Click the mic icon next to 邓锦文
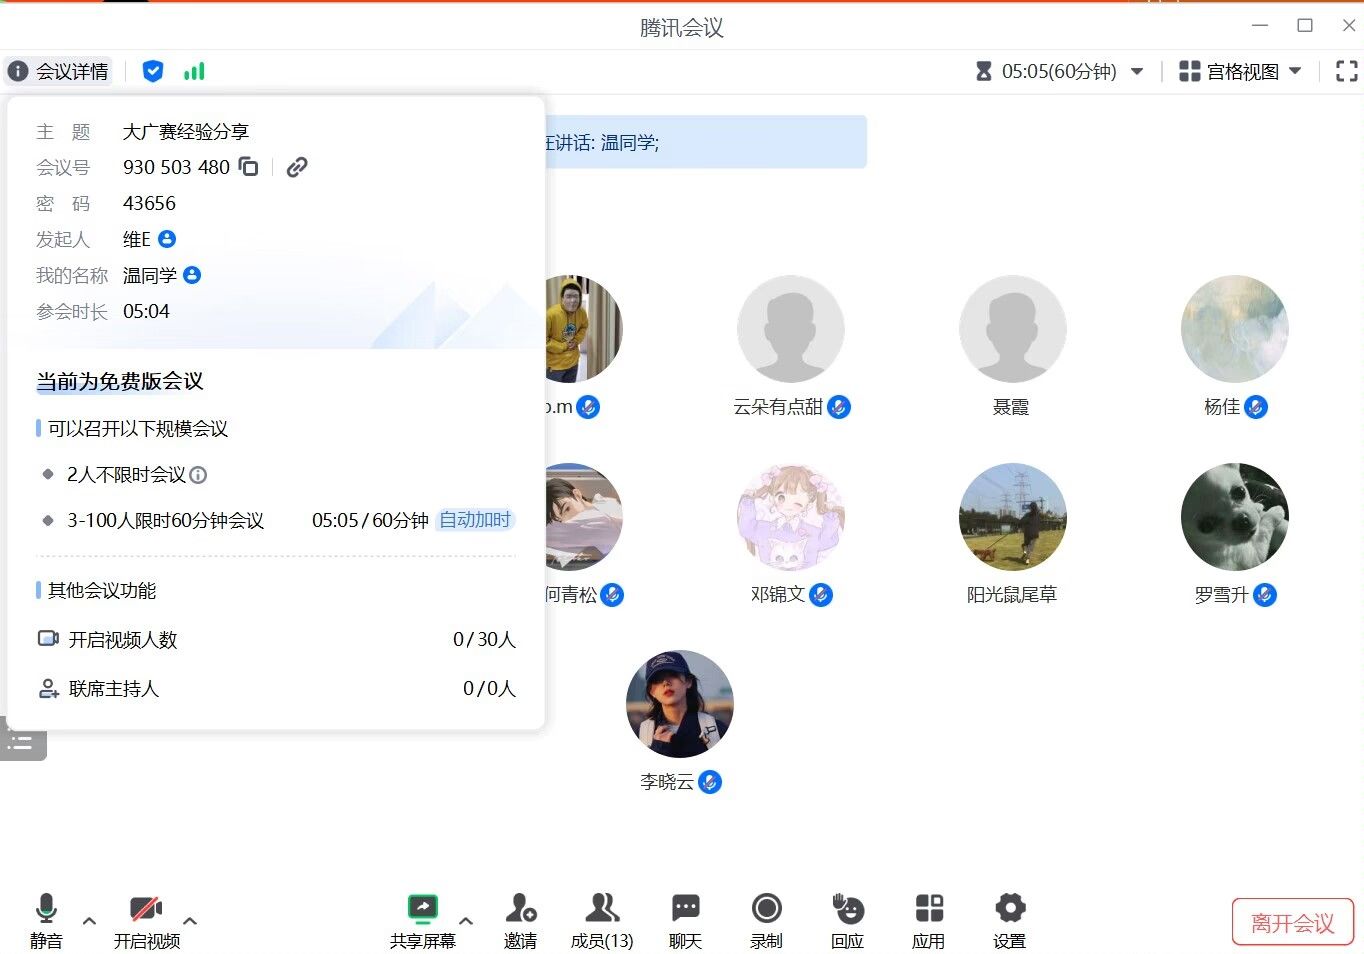The image size is (1364, 954). click(821, 595)
